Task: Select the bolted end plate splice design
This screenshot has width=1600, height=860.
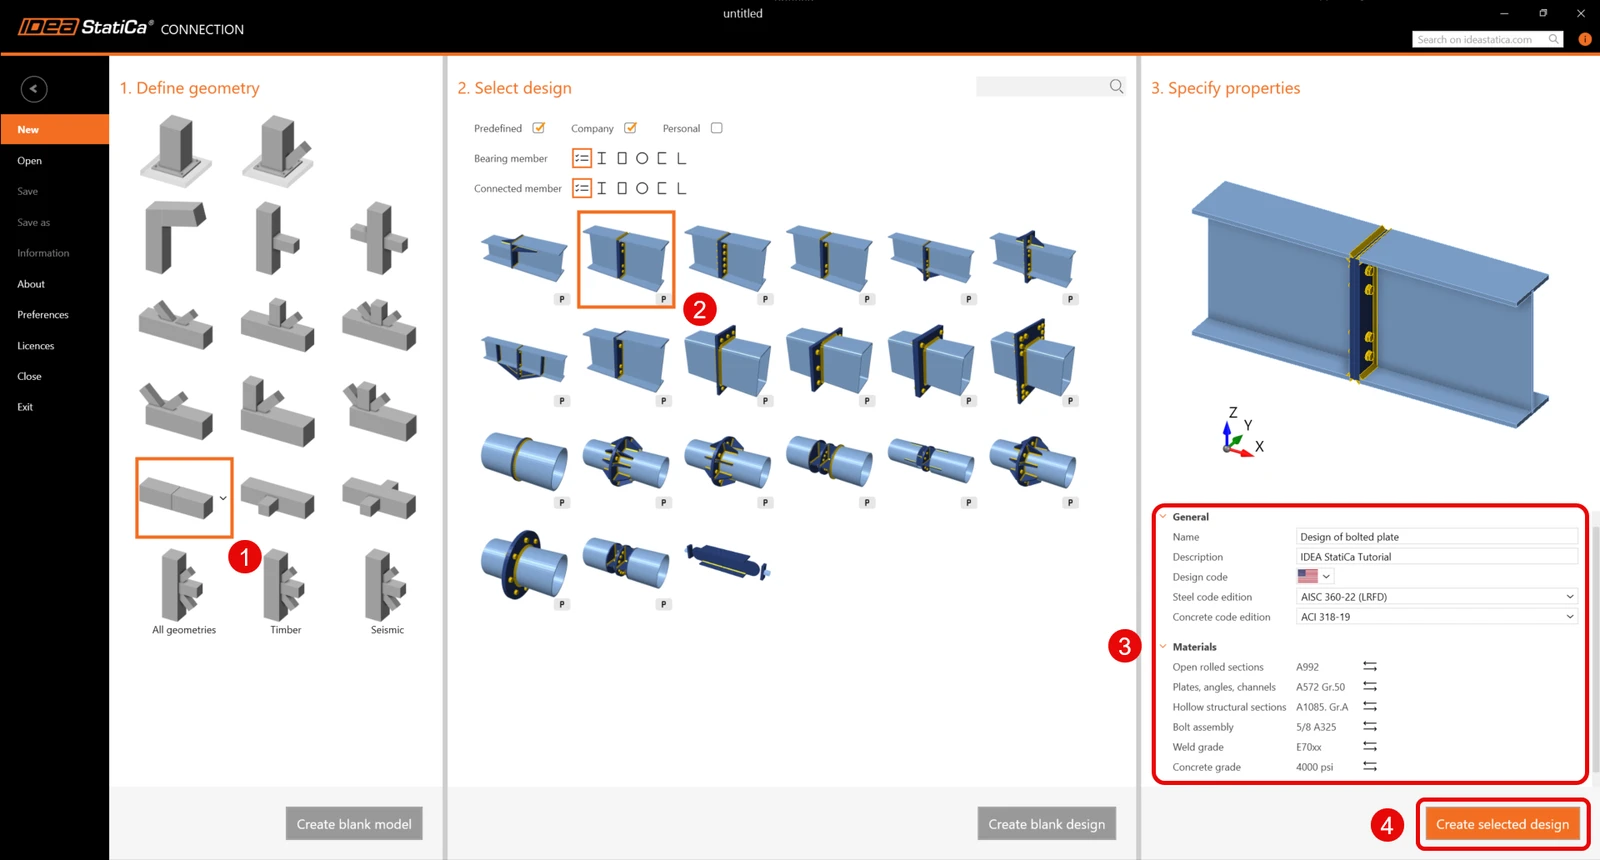Action: pos(626,259)
